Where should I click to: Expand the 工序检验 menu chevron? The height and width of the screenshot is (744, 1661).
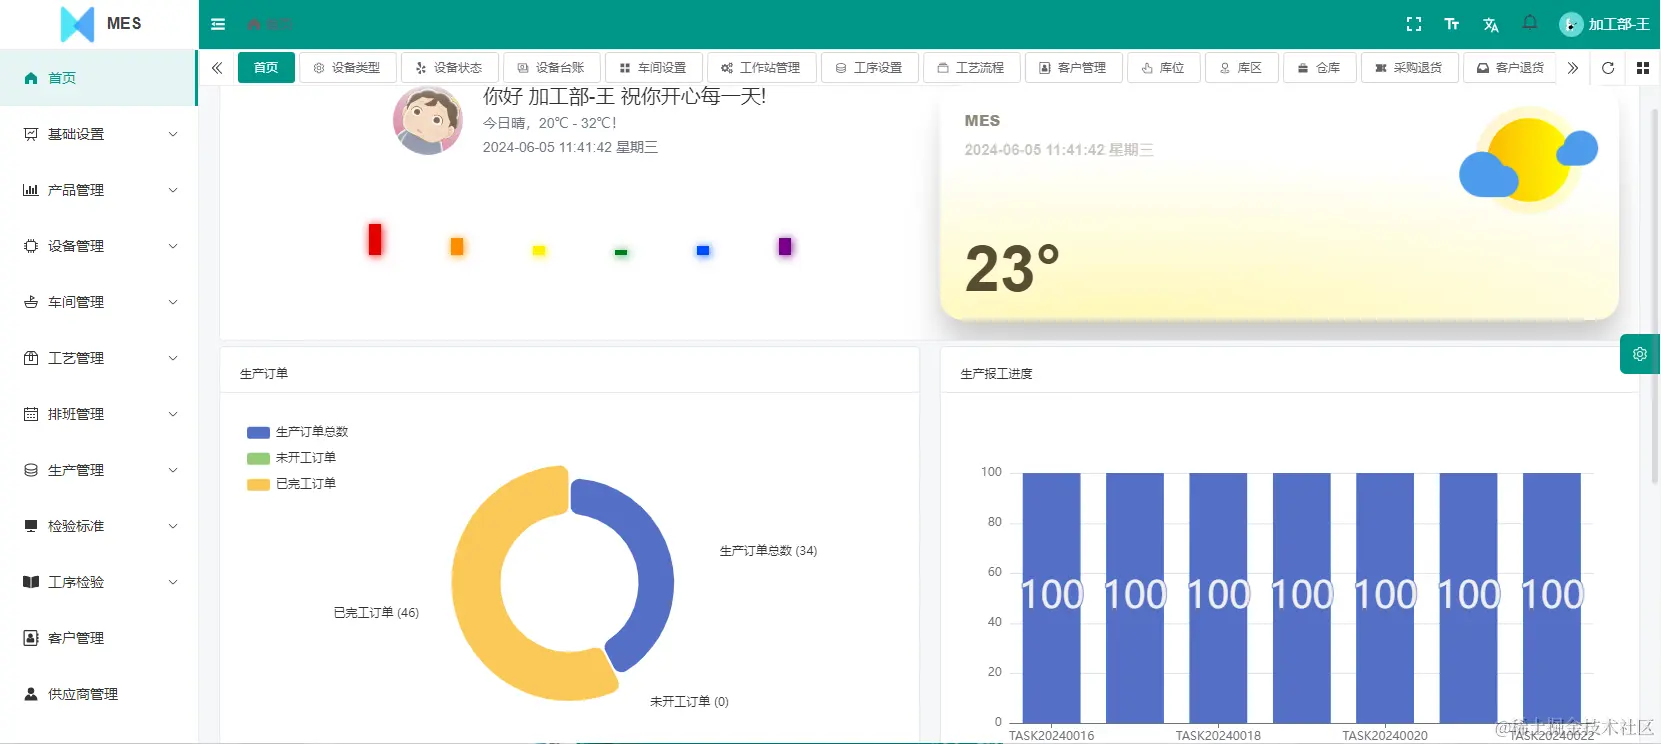point(173,582)
